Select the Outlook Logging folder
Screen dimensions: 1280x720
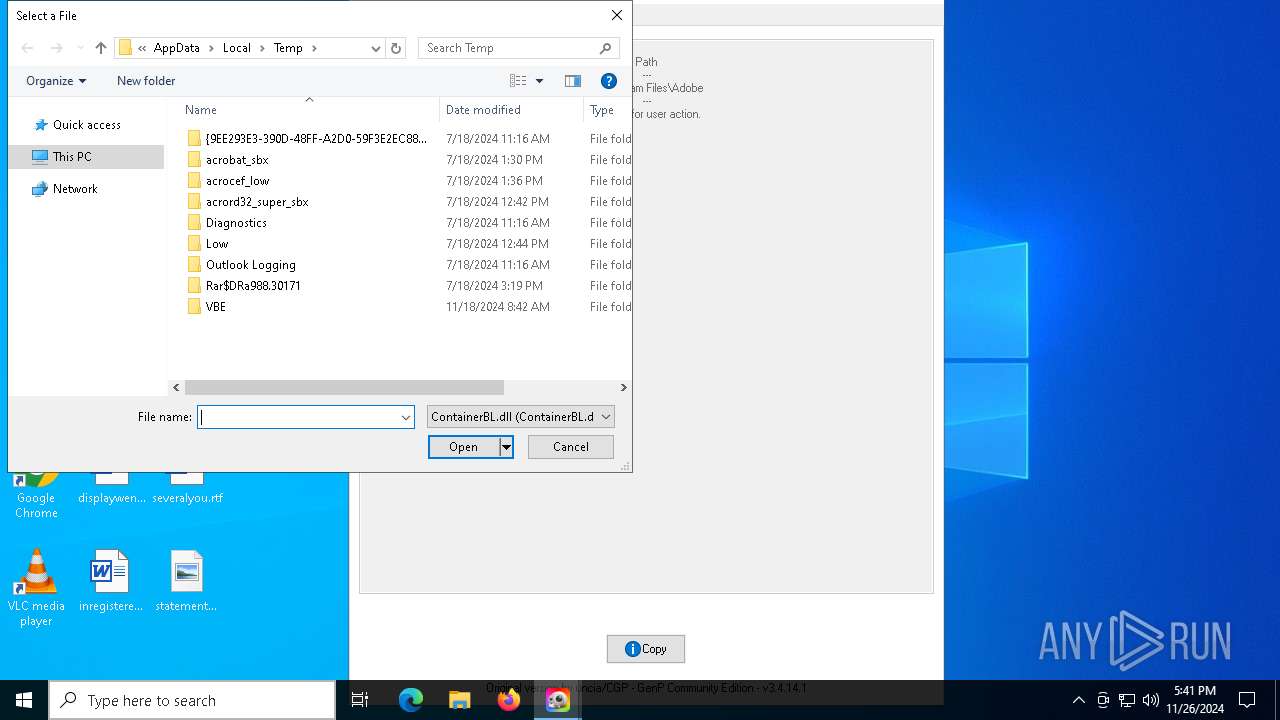(251, 265)
